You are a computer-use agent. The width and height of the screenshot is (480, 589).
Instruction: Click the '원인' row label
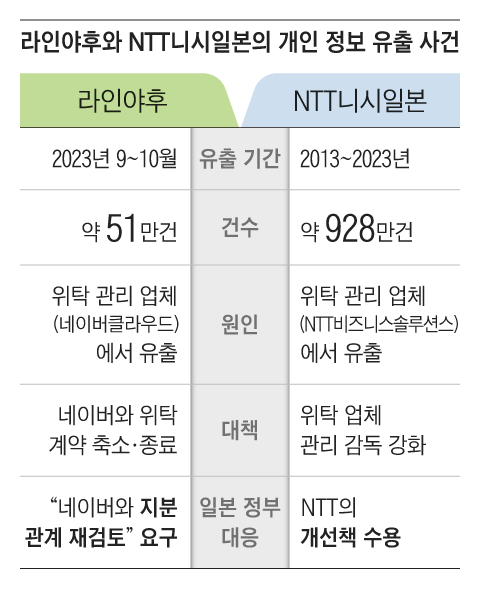(240, 324)
